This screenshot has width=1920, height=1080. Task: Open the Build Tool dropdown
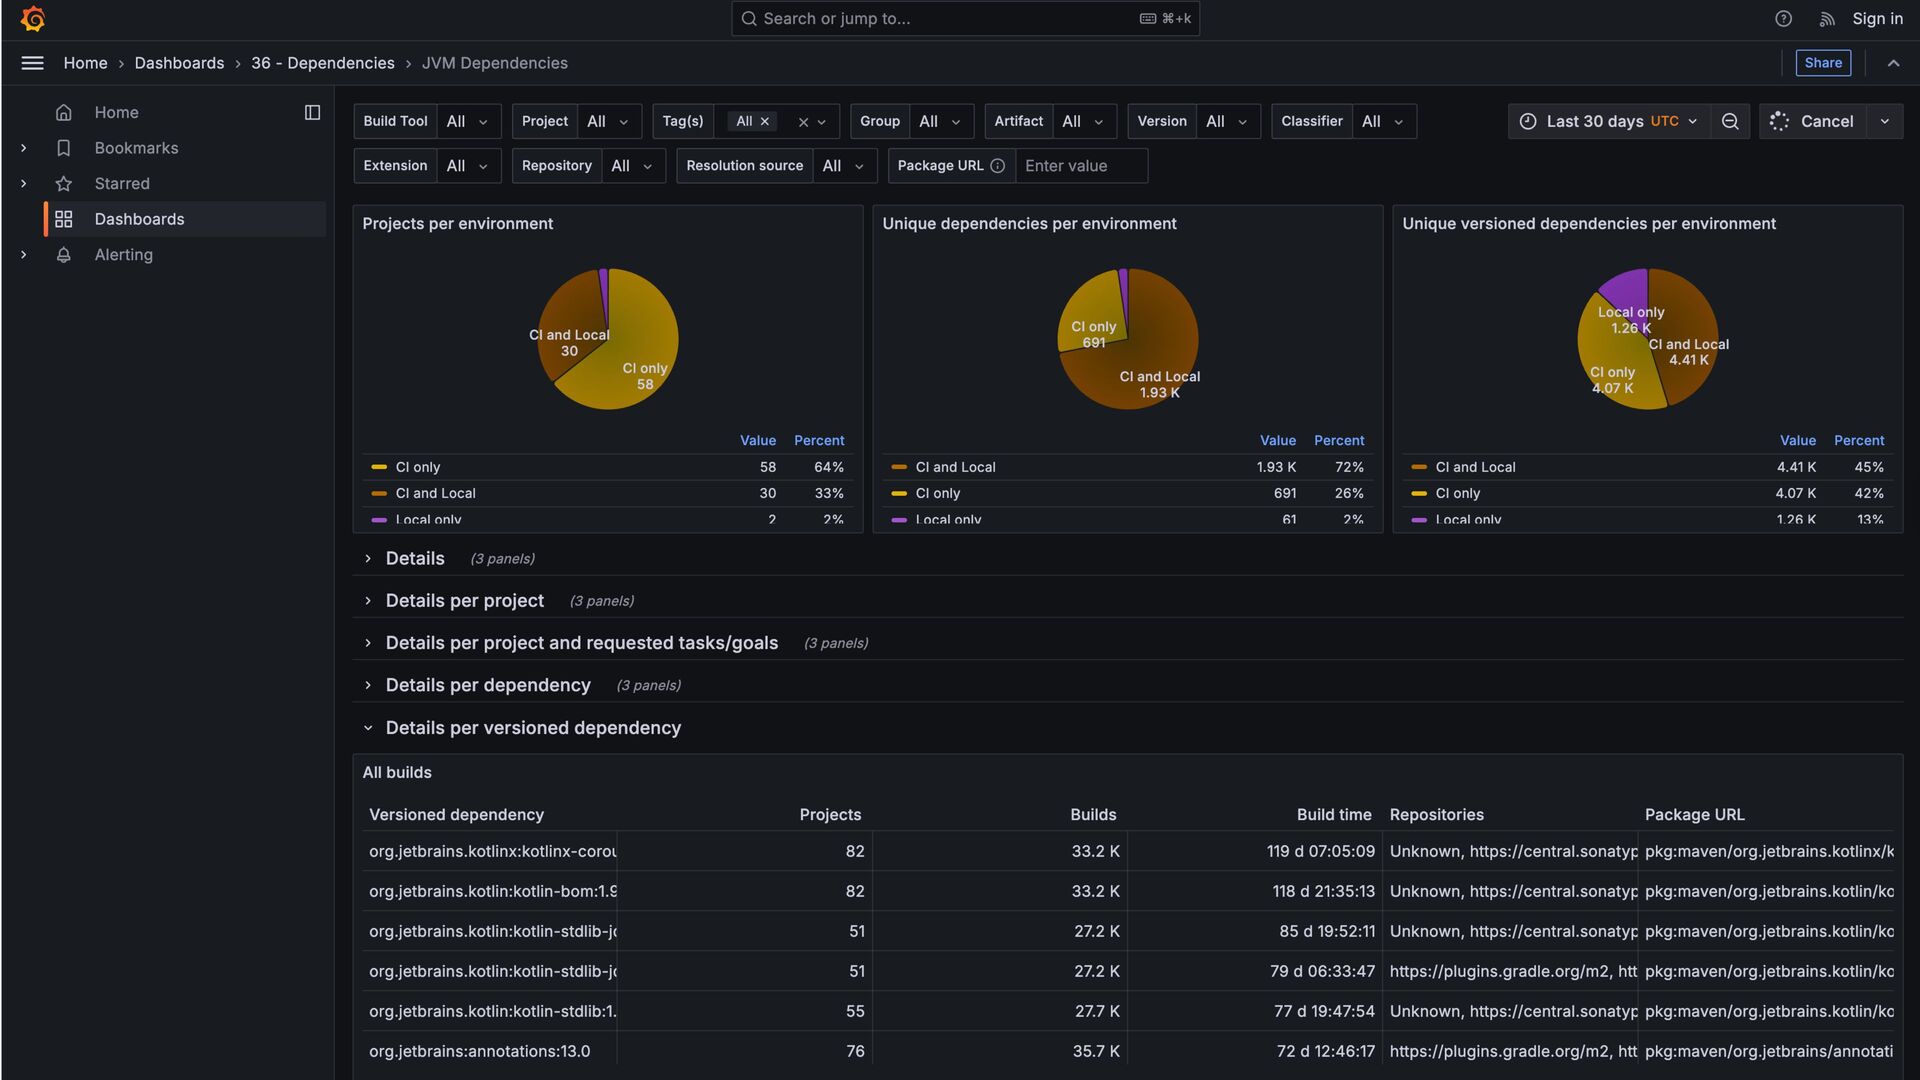point(468,121)
